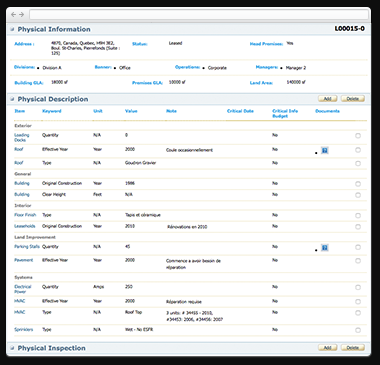Focus the browser address bar
The image size is (380, 365).
199,15
